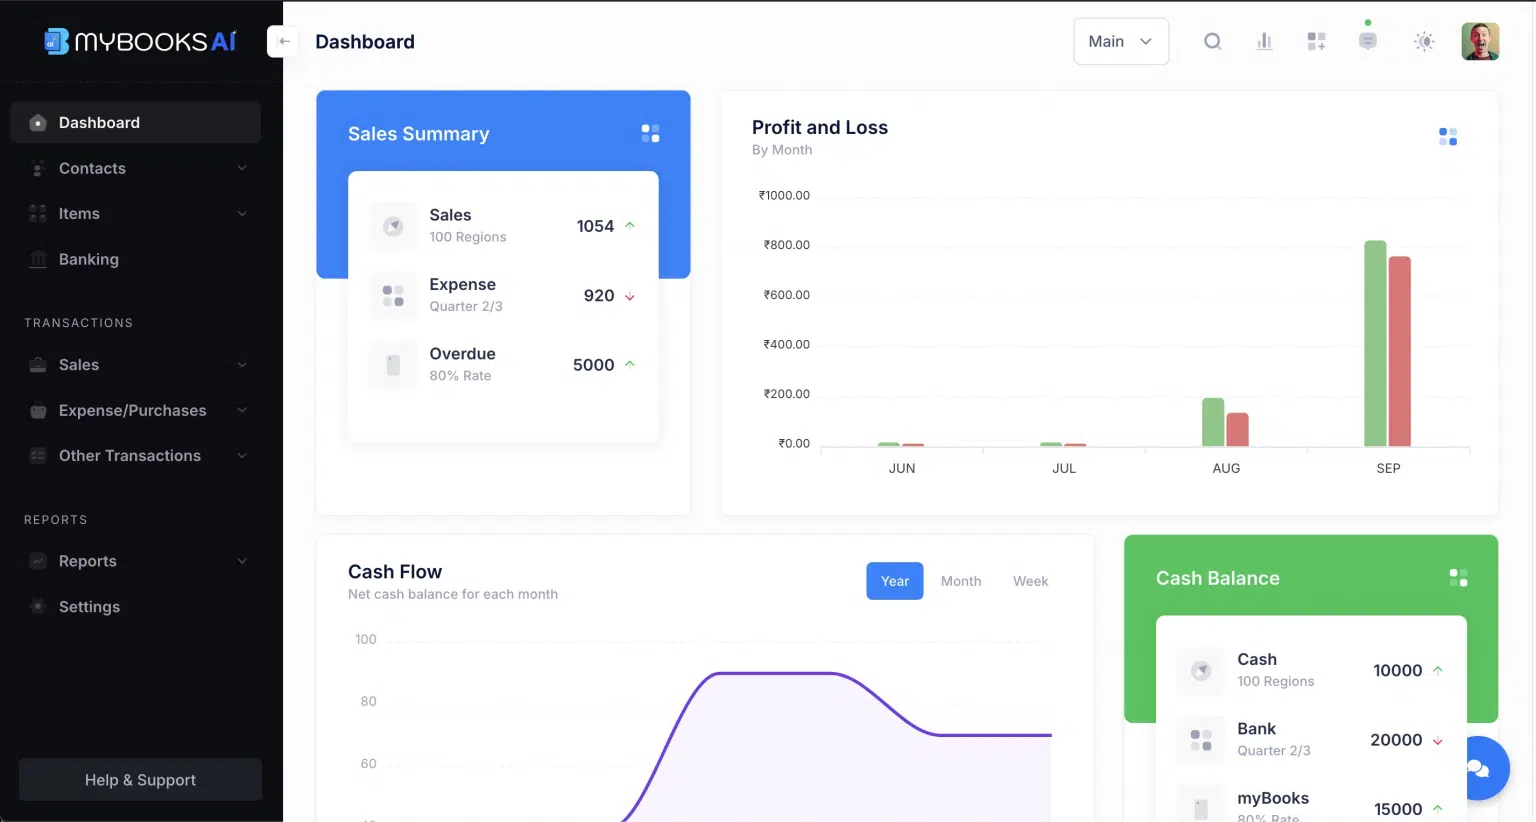Screen dimensions: 1536x822
Task: Click the add widget grid icon
Action: point(1316,41)
